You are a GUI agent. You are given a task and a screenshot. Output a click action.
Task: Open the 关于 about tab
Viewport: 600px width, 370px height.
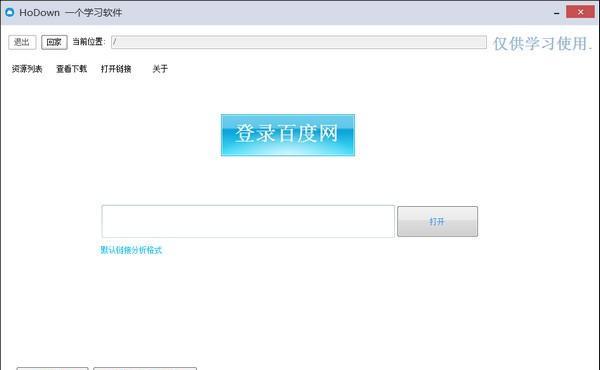160,69
